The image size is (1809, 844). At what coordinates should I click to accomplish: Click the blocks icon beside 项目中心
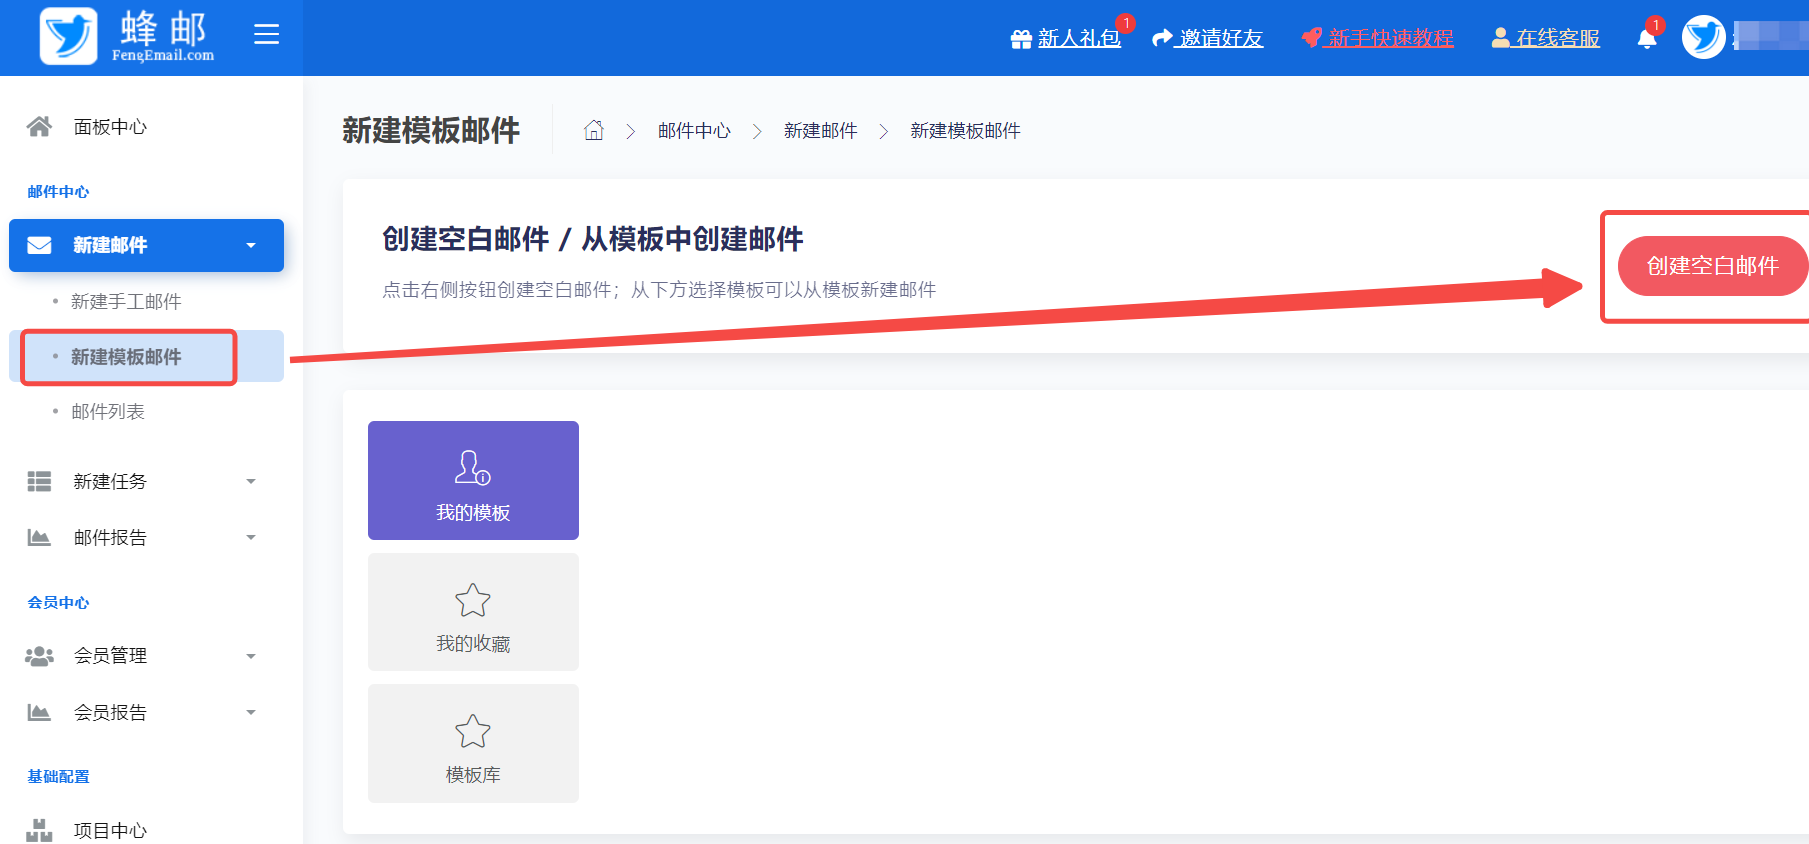tap(39, 830)
